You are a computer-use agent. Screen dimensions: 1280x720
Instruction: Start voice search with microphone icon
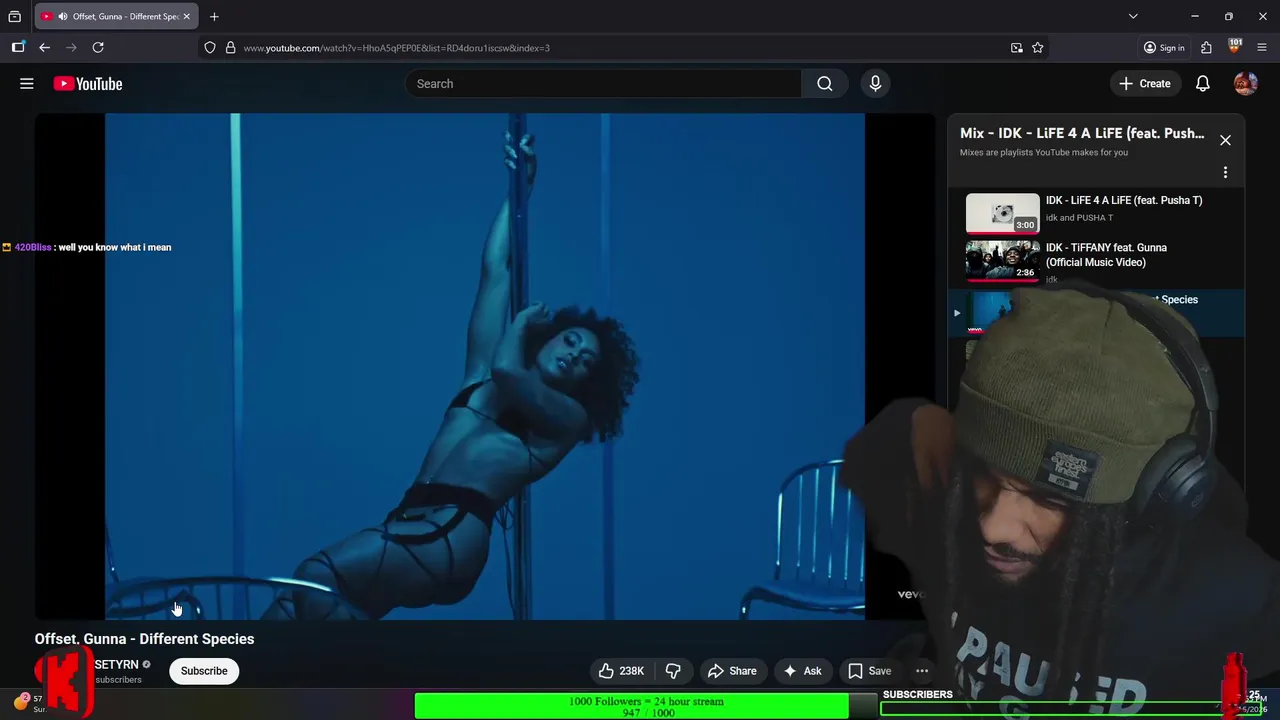[875, 84]
